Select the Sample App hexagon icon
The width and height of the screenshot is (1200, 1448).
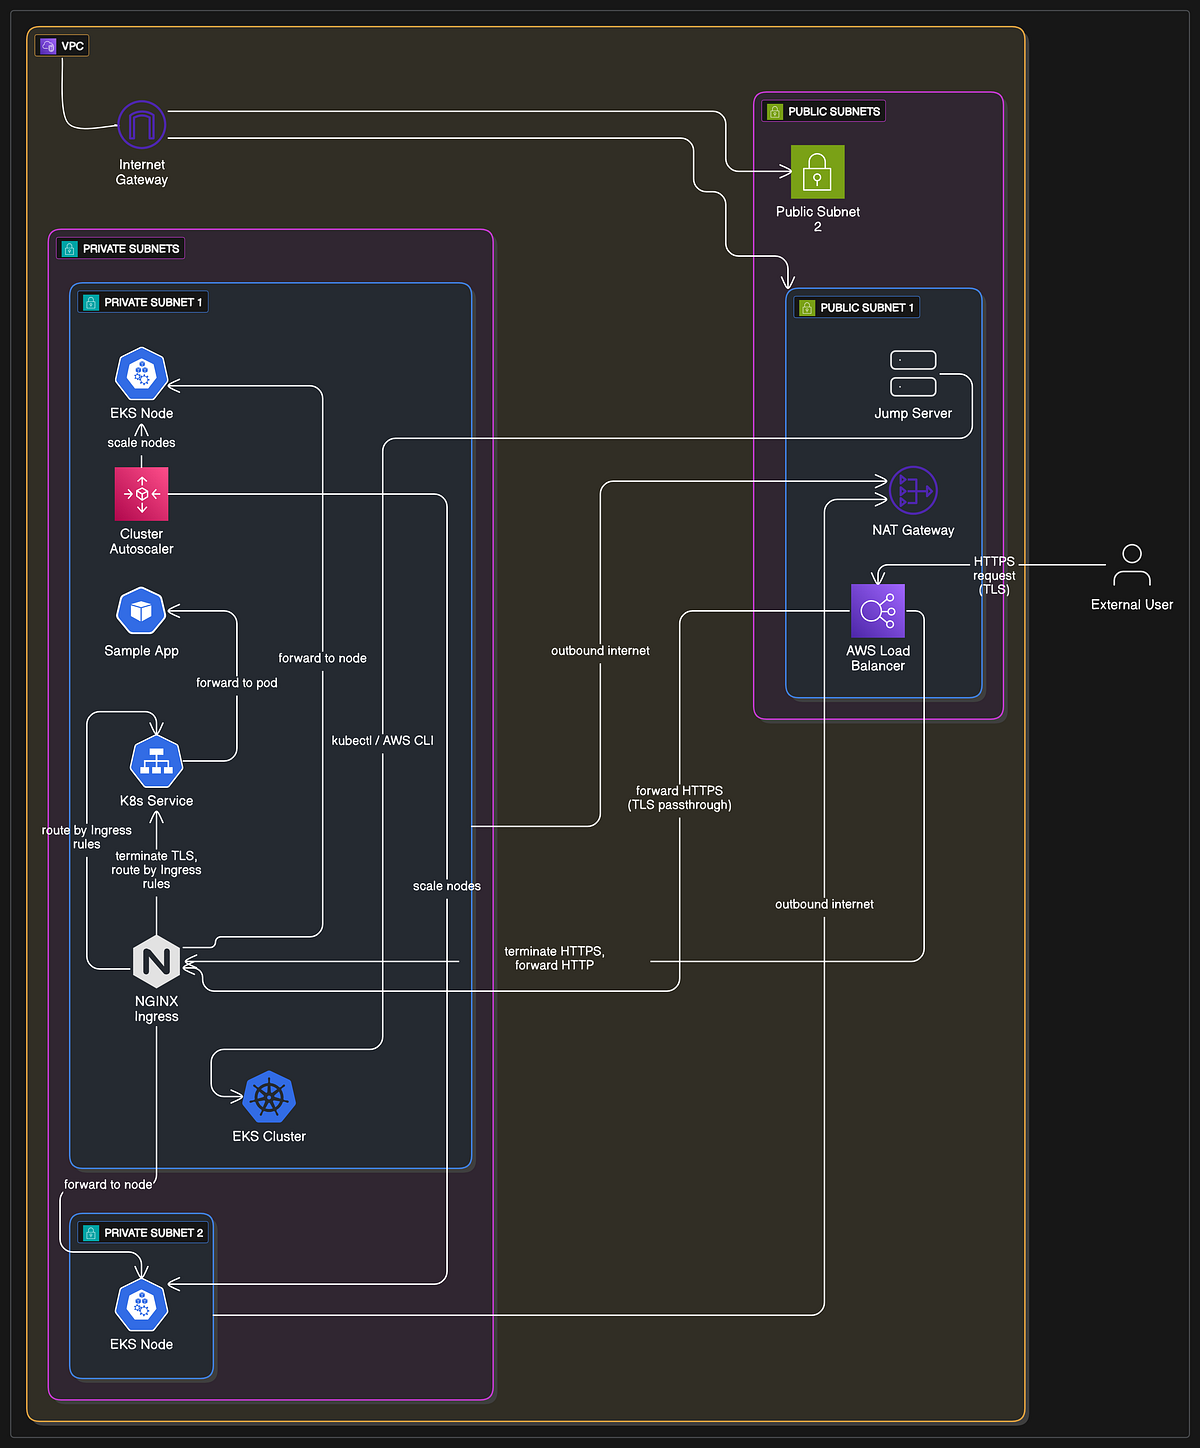tap(141, 610)
